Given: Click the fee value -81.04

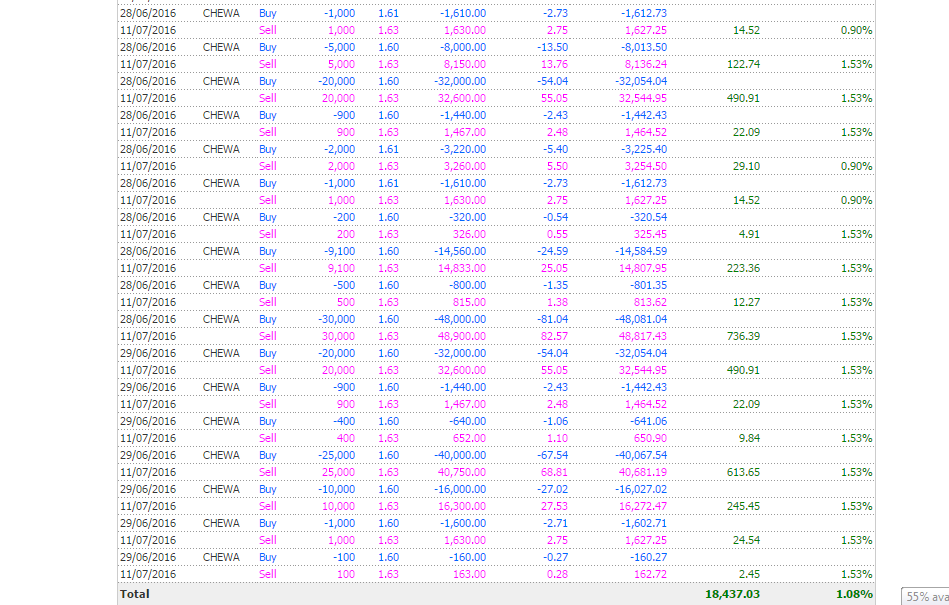Looking at the screenshot, I should point(553,318).
